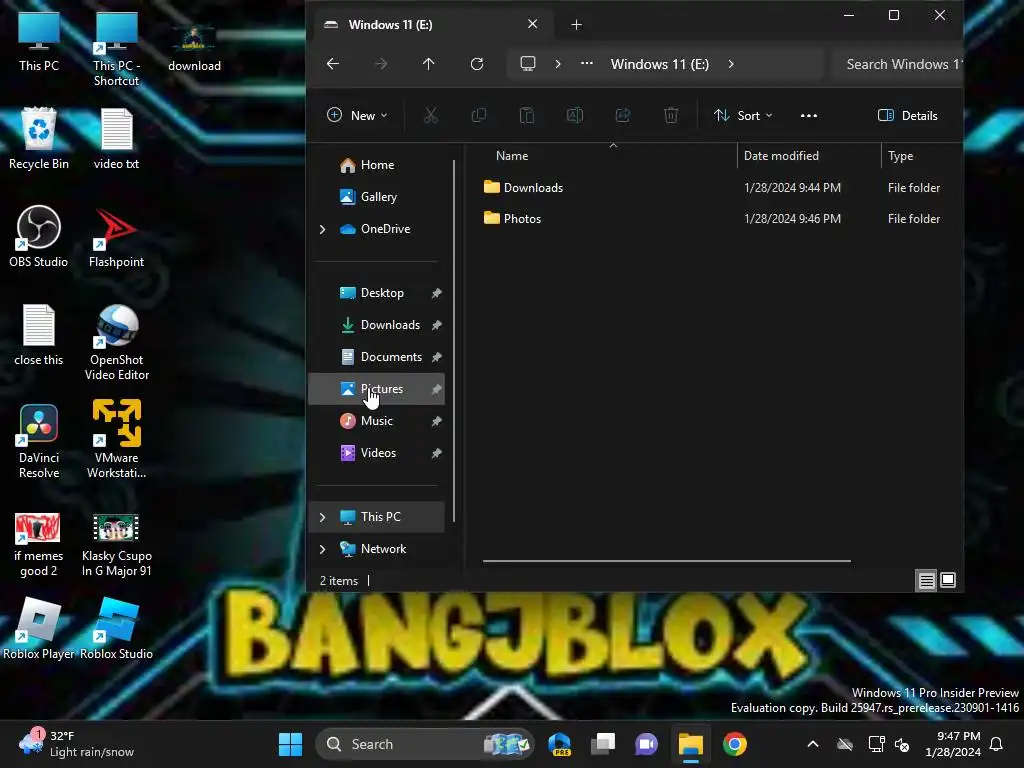
Task: Click the OpenShot Video Editor icon
Action: (x=116, y=342)
